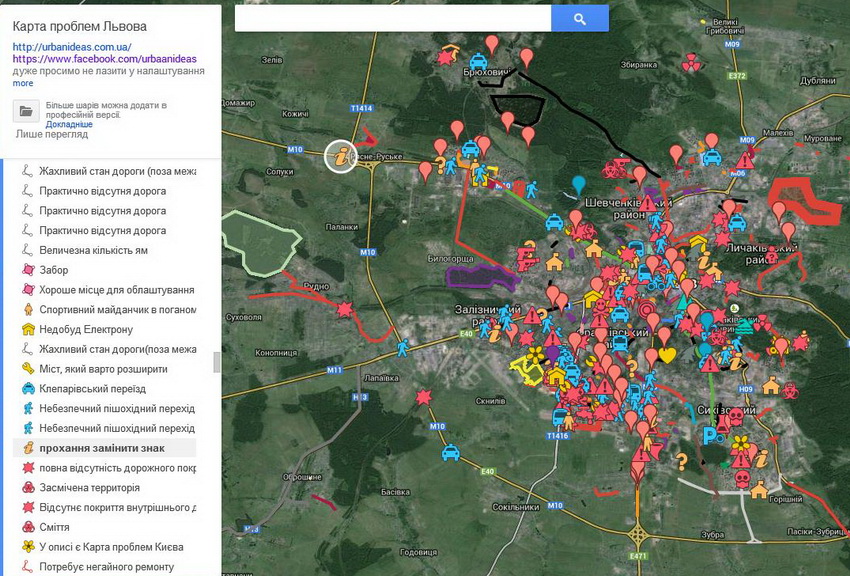Viewport: 850px width, 576px height.
Task: Click the T1414 road shield
Action: pyautogui.click(x=362, y=108)
